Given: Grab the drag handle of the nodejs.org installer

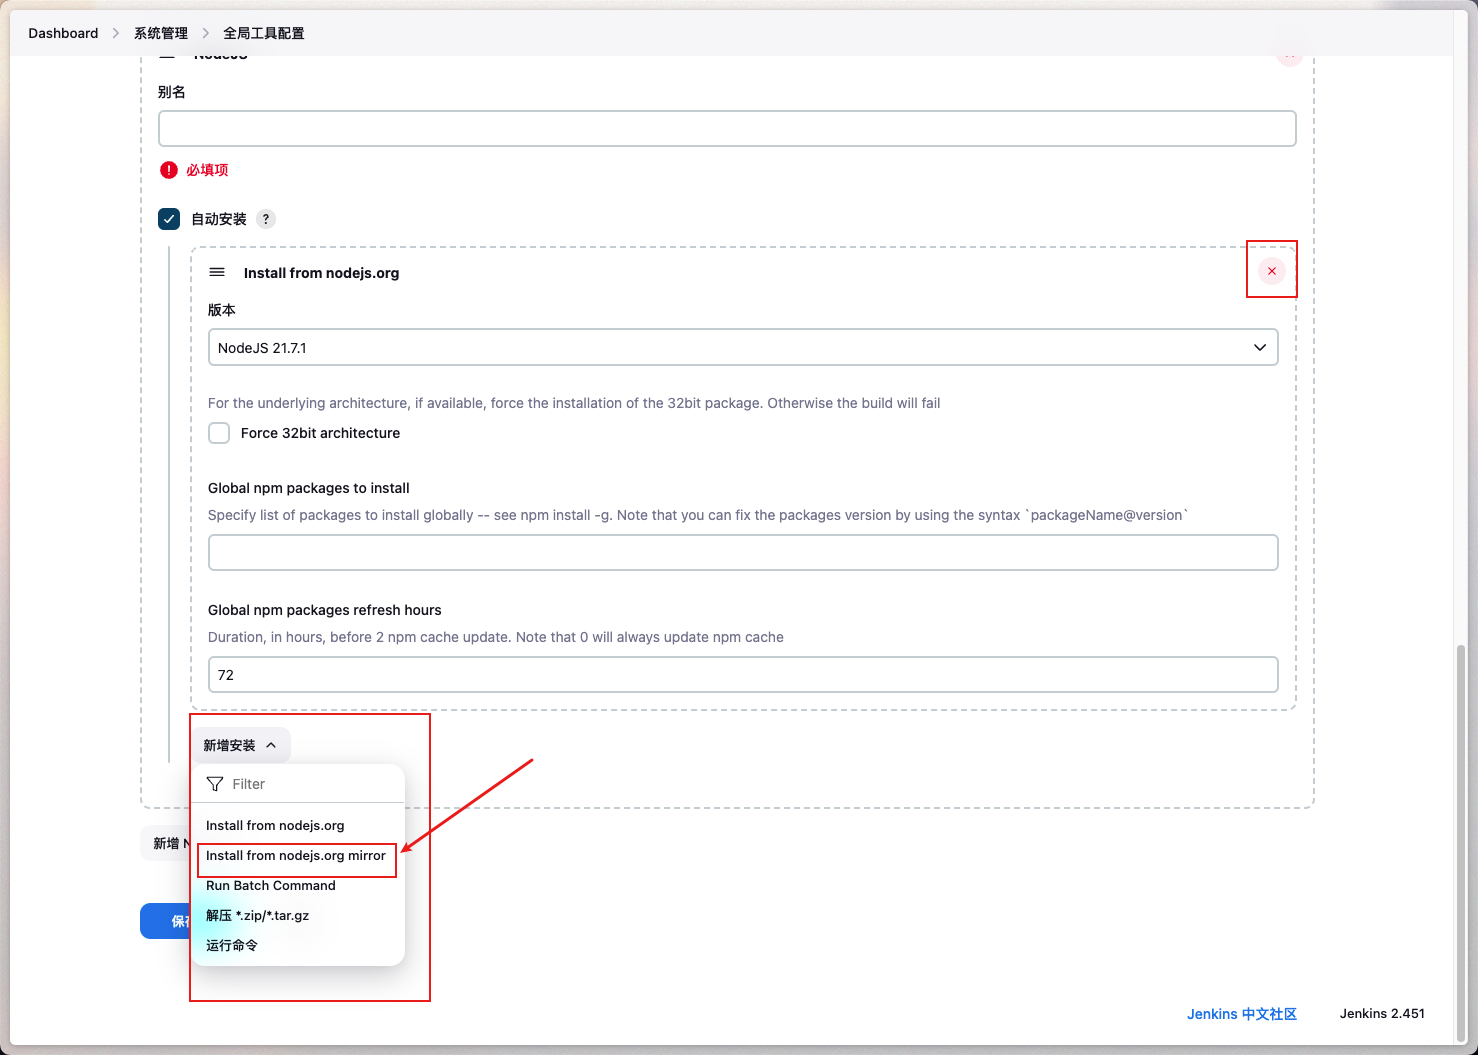Looking at the screenshot, I should [217, 272].
